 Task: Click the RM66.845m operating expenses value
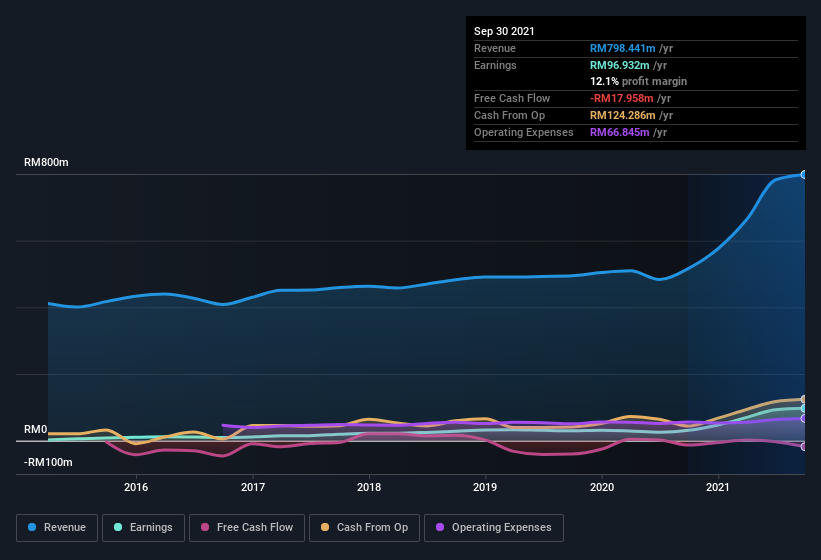point(619,132)
